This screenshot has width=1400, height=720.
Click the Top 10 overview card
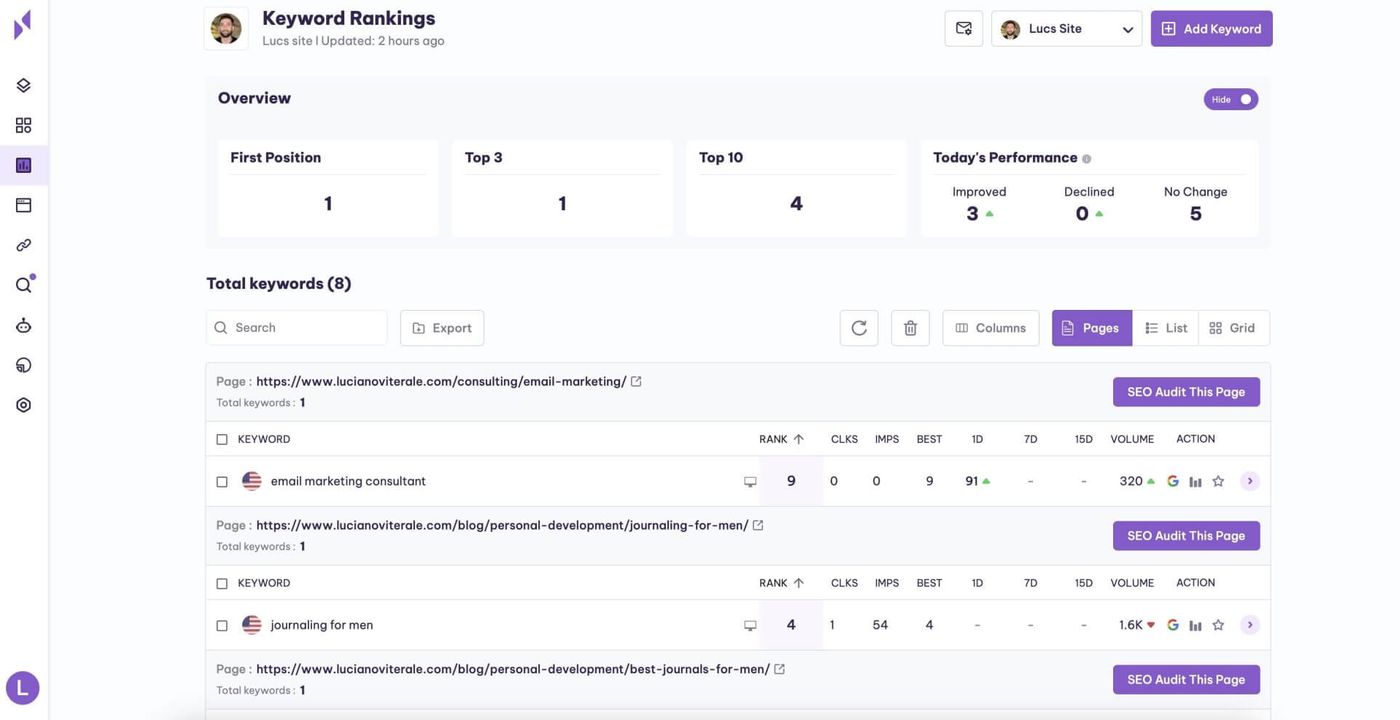[x=796, y=188]
